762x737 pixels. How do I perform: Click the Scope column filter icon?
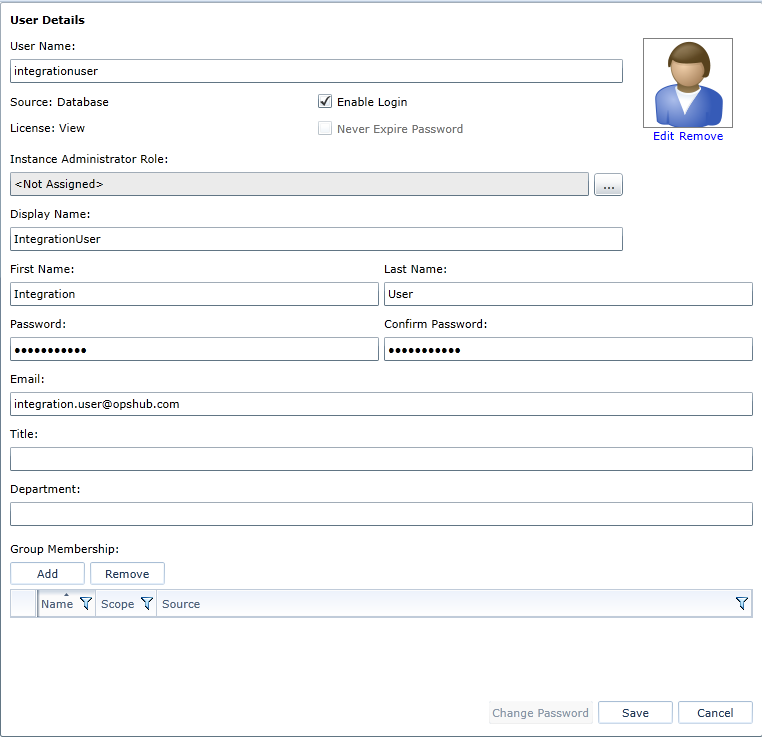(146, 604)
